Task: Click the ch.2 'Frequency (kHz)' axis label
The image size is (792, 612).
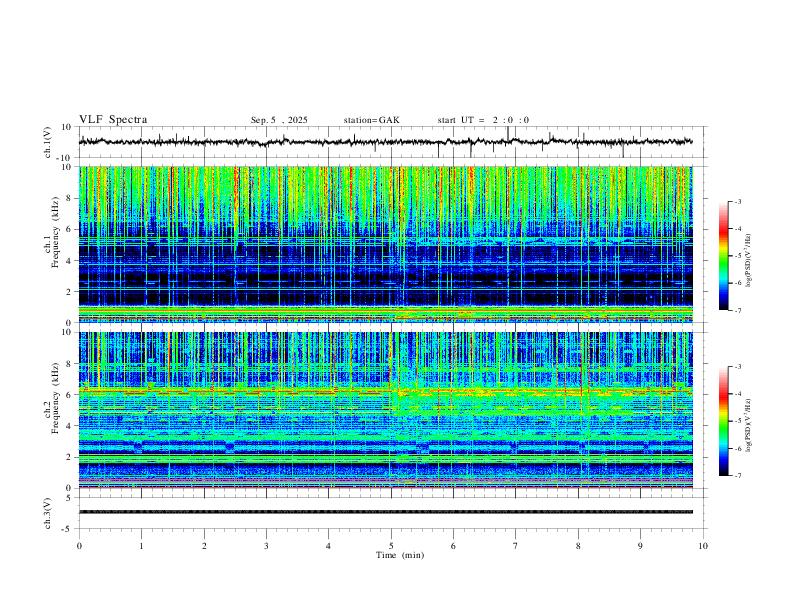Action: tap(55, 398)
